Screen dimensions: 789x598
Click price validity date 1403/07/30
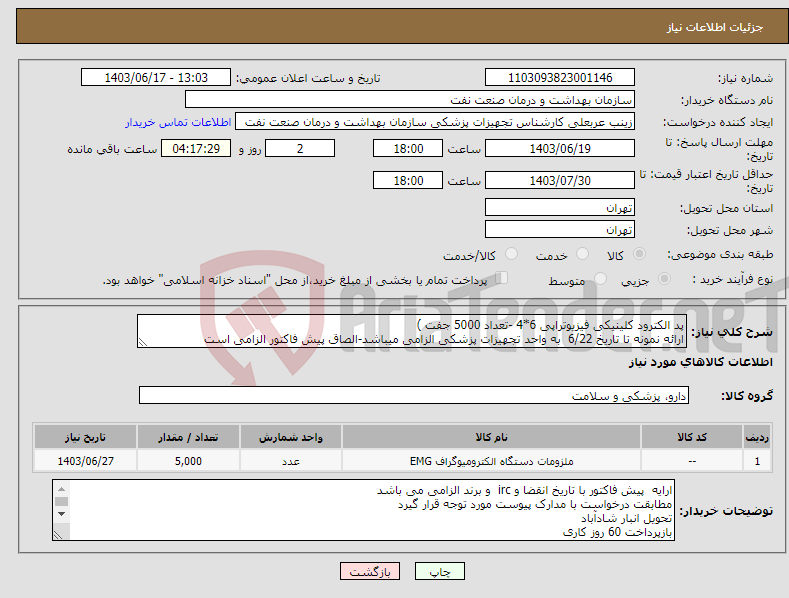[x=560, y=180]
